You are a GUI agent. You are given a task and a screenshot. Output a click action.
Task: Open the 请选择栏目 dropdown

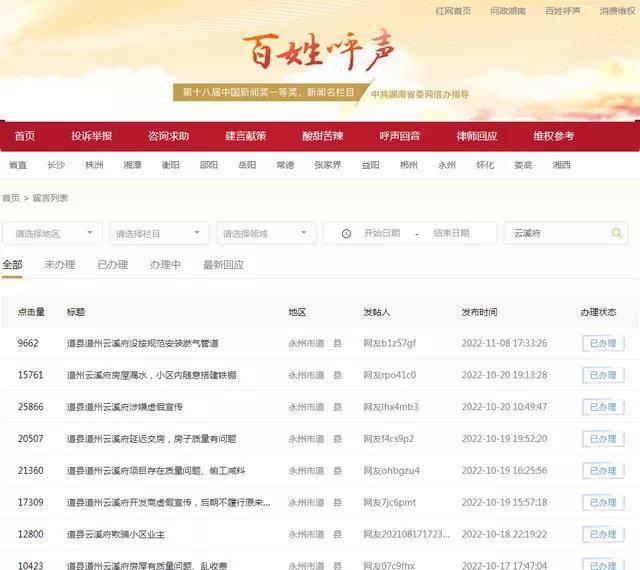pyautogui.click(x=158, y=233)
